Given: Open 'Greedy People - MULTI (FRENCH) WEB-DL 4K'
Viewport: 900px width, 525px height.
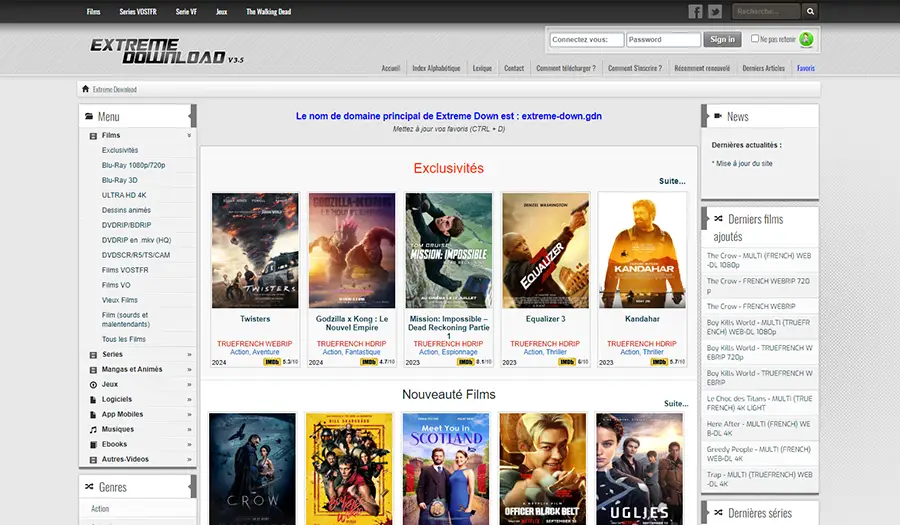Looking at the screenshot, I should coord(758,454).
